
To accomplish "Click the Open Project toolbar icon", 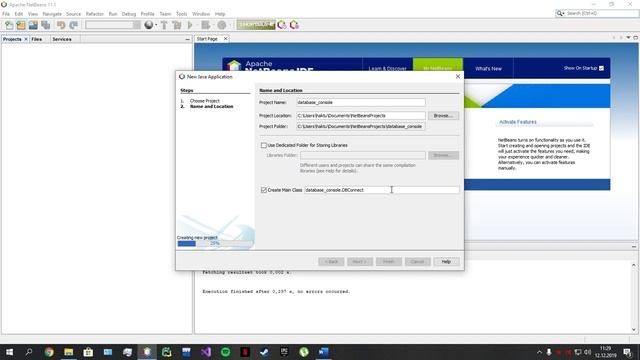I will click(x=33, y=25).
